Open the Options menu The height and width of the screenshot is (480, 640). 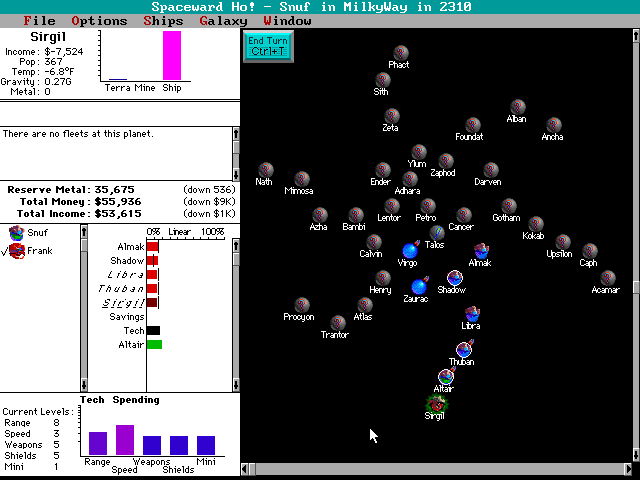[99, 21]
